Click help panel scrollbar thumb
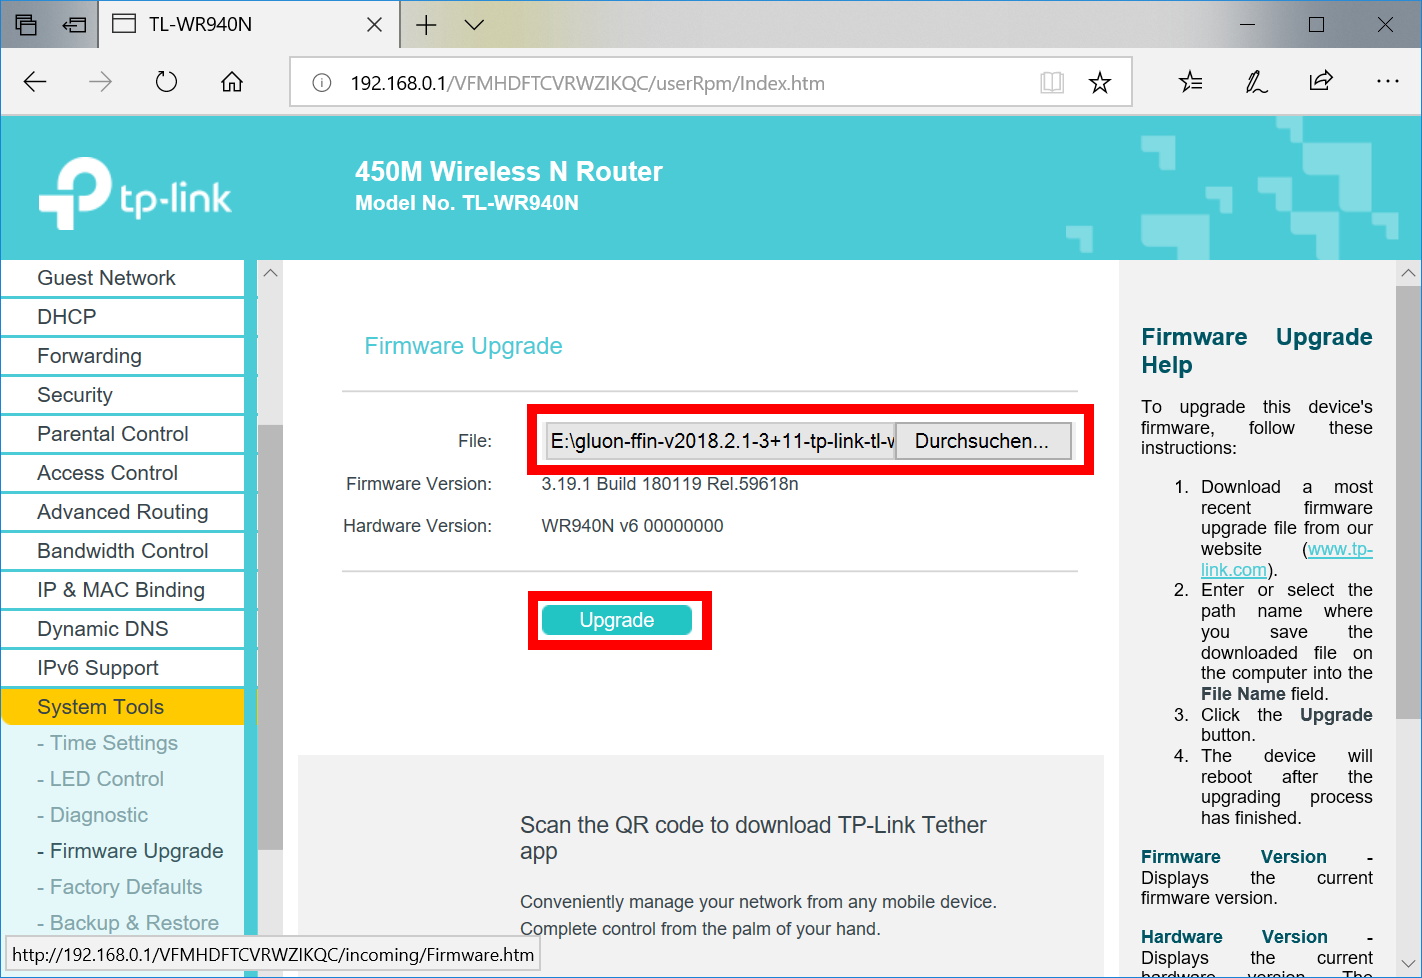This screenshot has width=1422, height=978. point(1408,502)
